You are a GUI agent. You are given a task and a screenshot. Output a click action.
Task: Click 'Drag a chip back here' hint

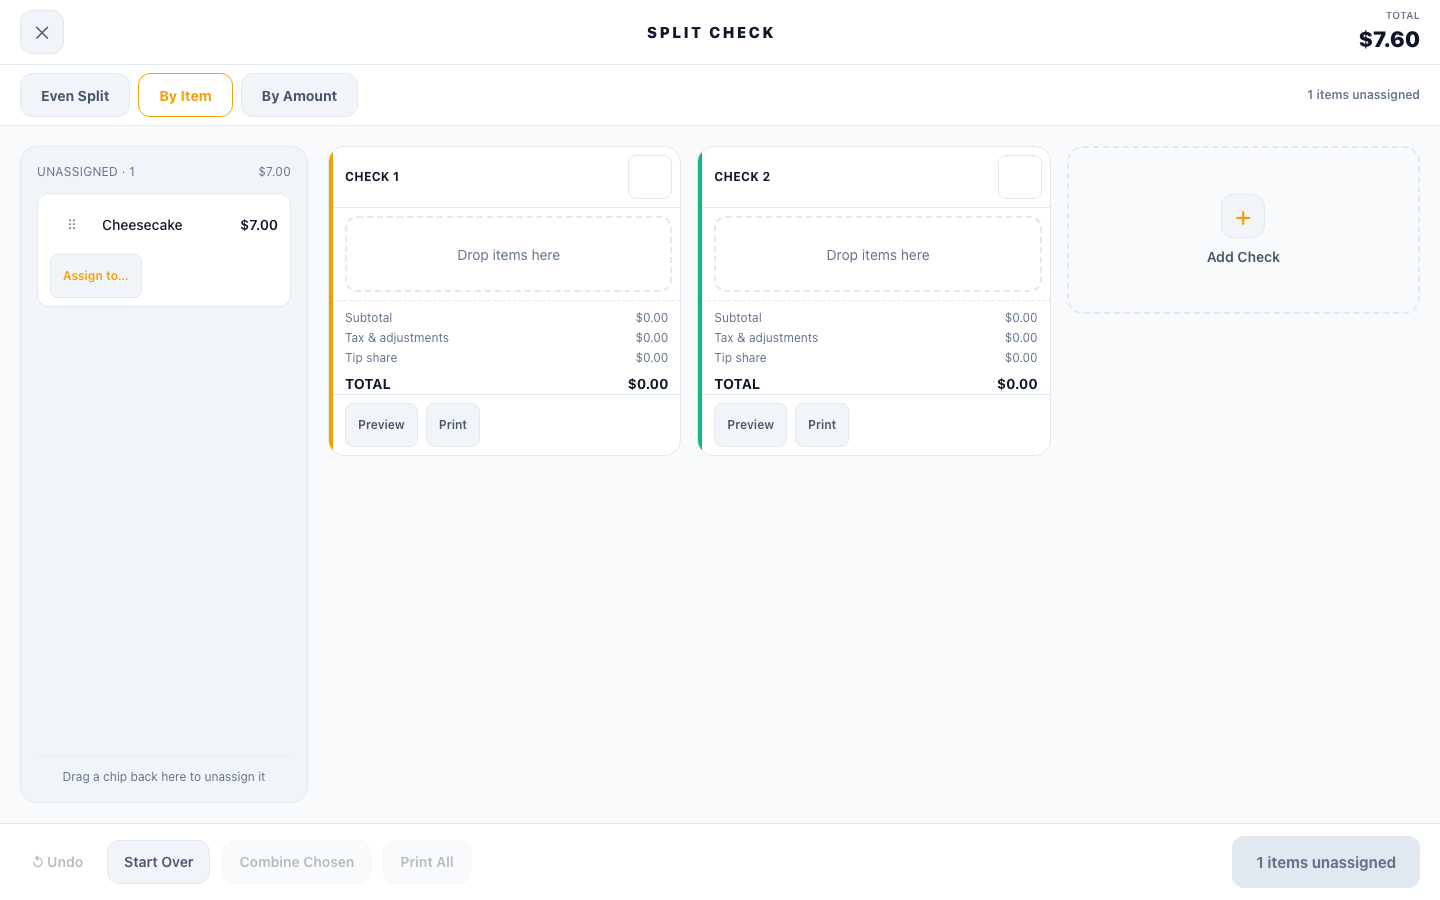164,777
